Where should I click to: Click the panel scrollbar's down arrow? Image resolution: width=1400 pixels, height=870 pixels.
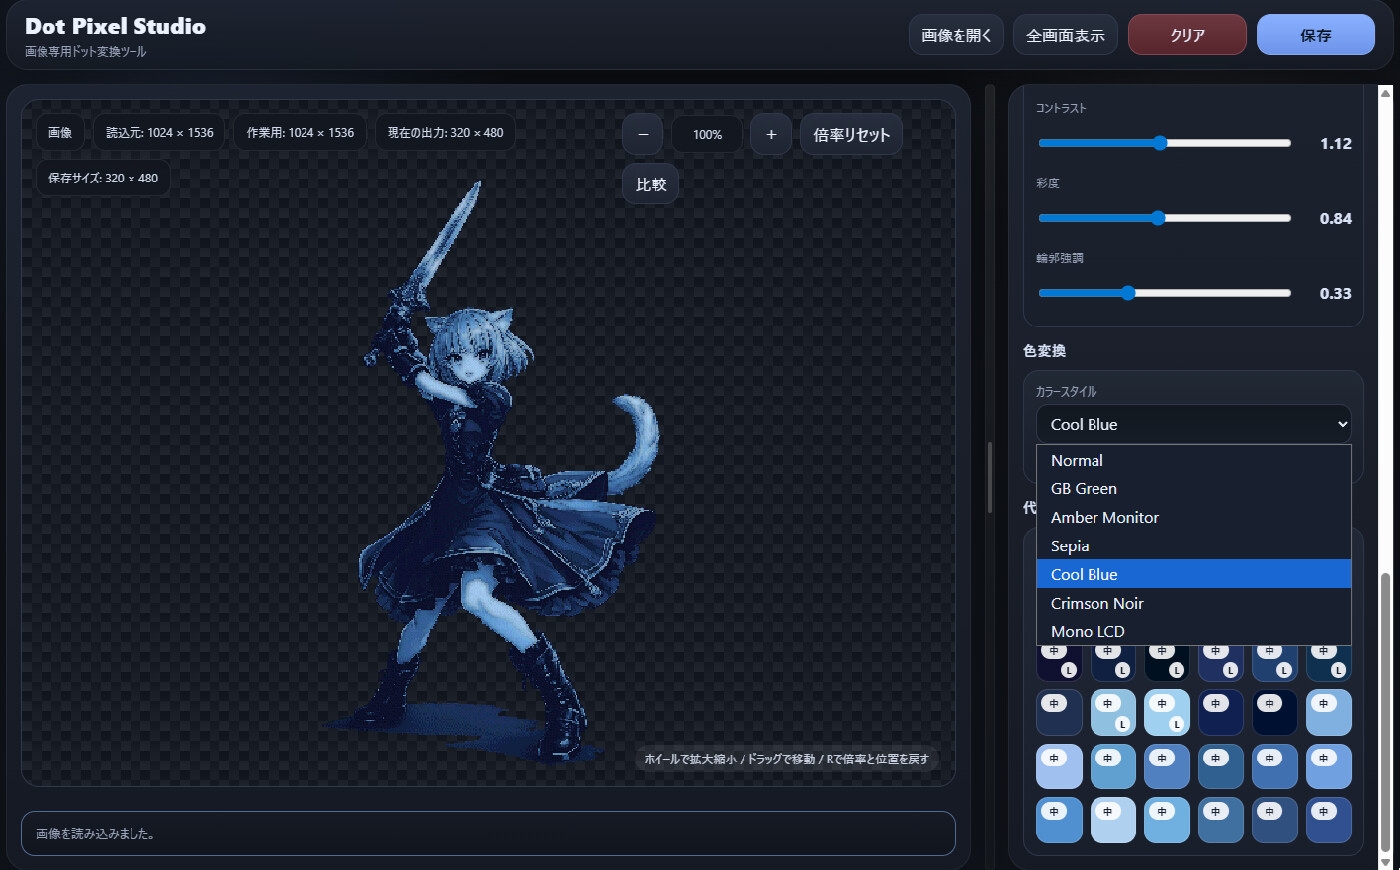tap(1385, 861)
